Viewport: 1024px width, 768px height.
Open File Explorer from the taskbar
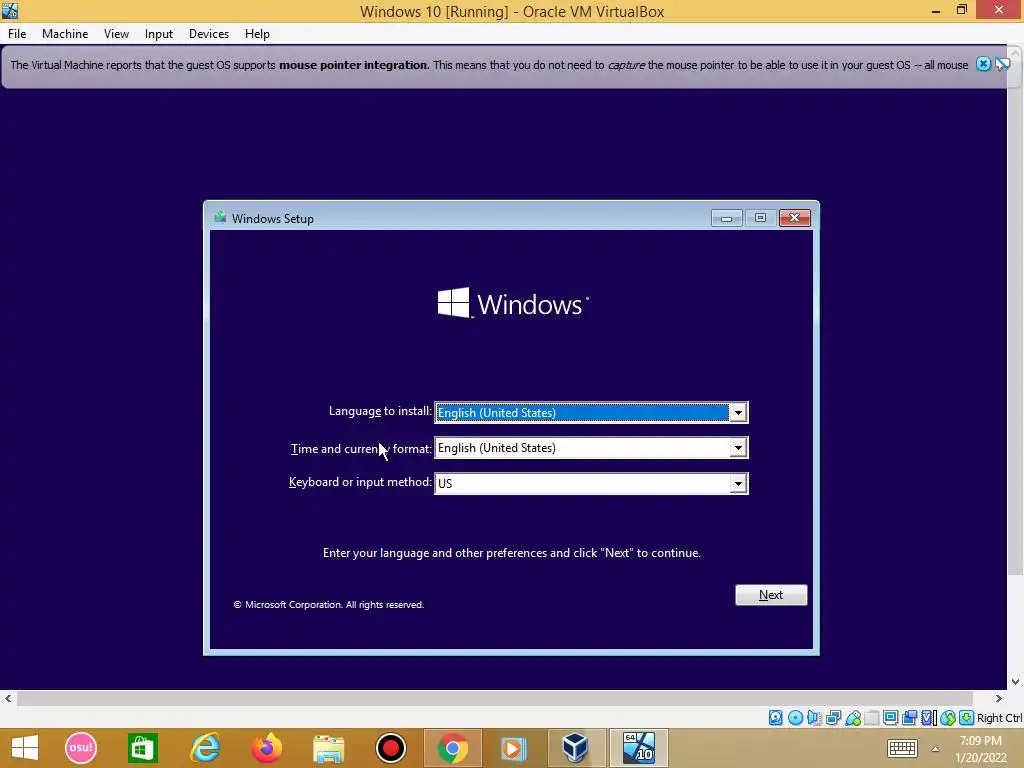[x=328, y=748]
